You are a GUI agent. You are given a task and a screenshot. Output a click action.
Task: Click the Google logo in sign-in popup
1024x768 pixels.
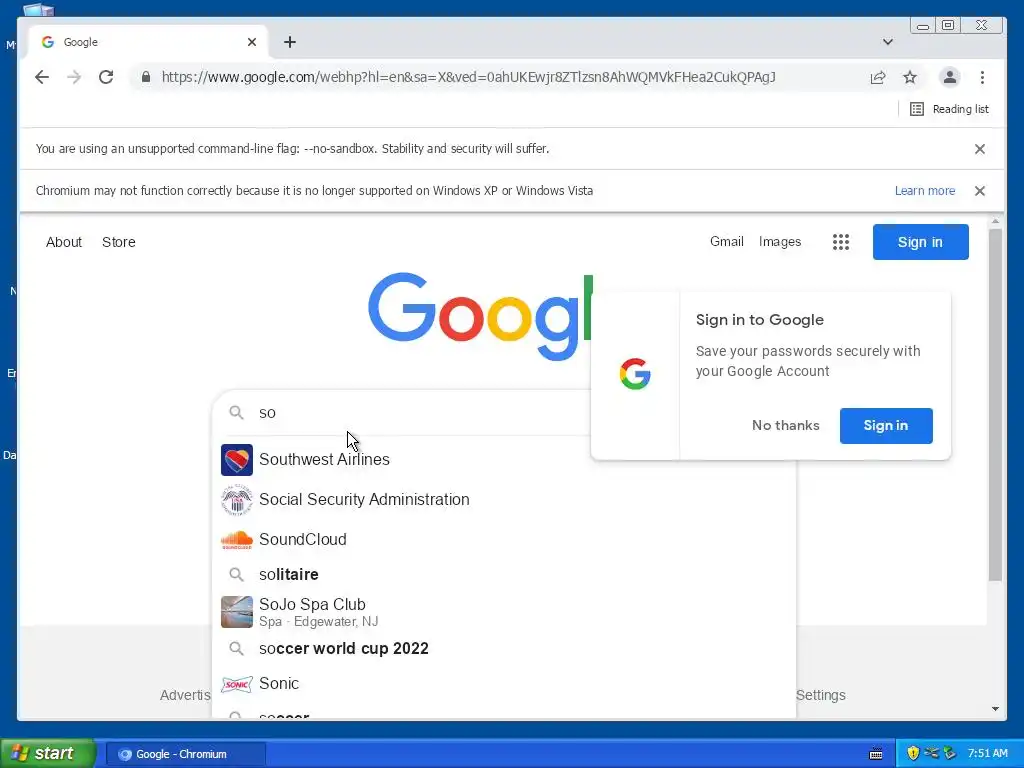pos(635,374)
